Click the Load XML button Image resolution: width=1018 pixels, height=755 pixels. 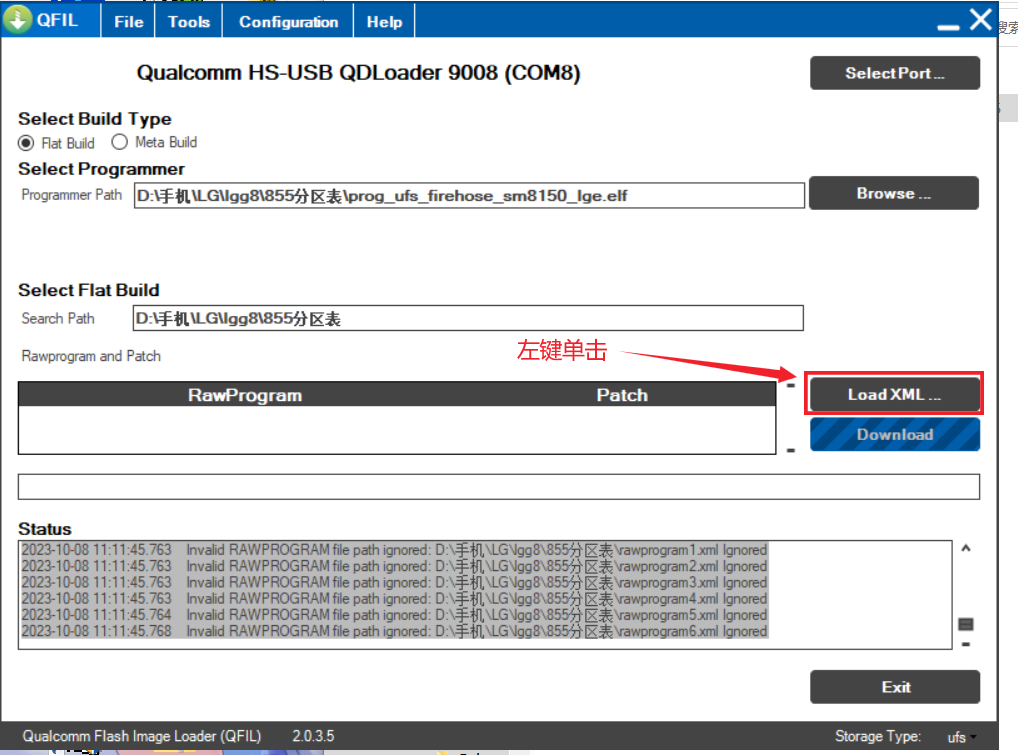[x=894, y=395]
